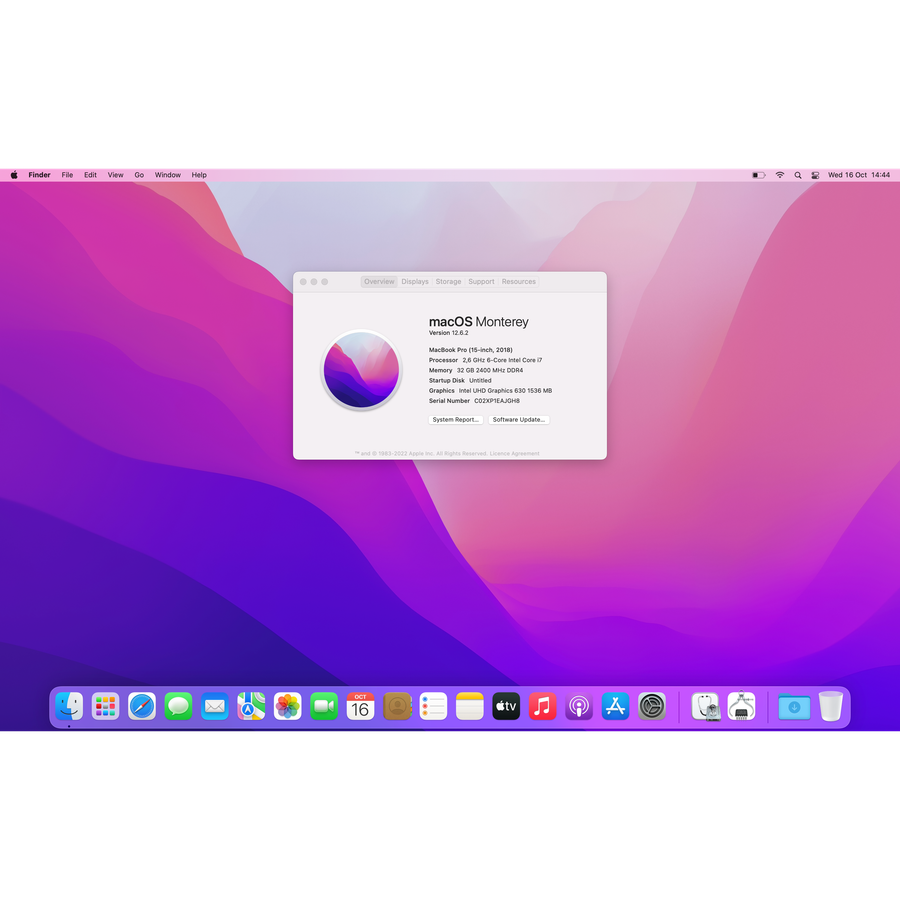Open the Downloads folder stack
Viewport: 900px width, 900px height.
click(x=794, y=707)
